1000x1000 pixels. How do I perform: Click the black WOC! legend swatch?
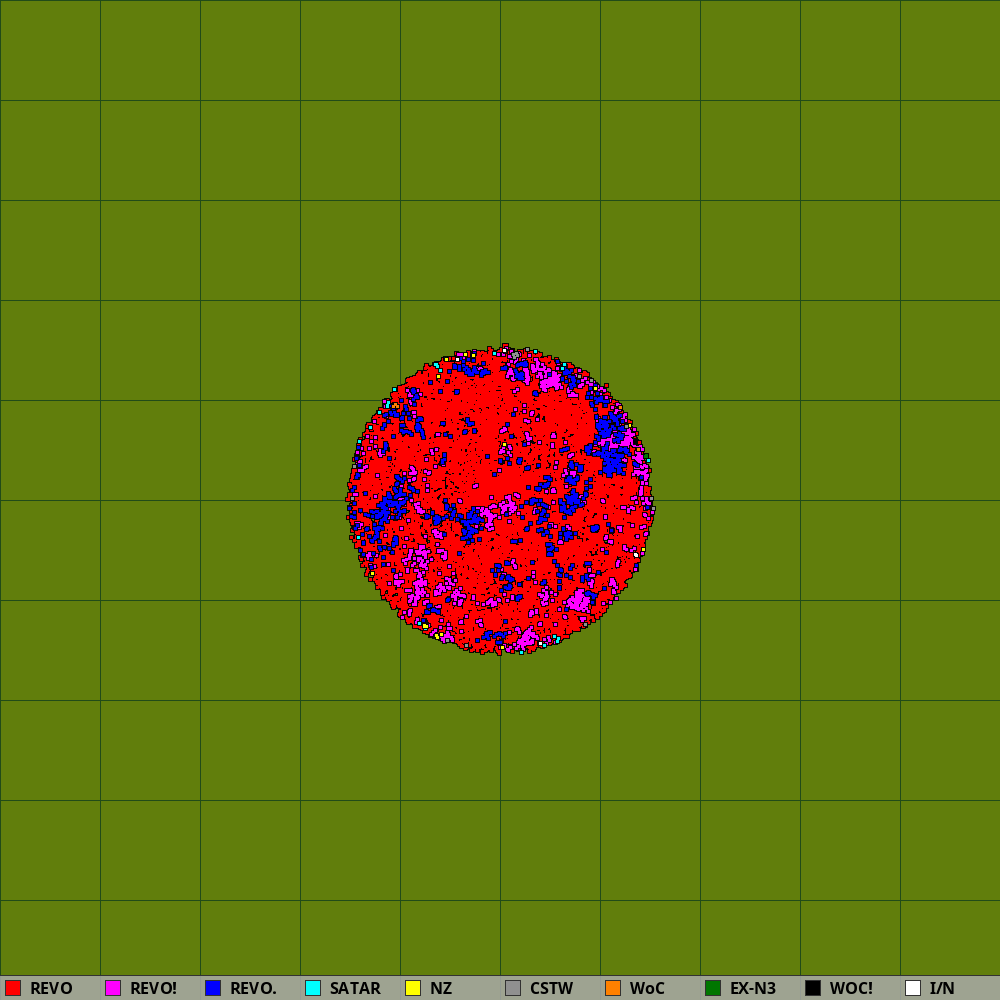[x=813, y=988]
